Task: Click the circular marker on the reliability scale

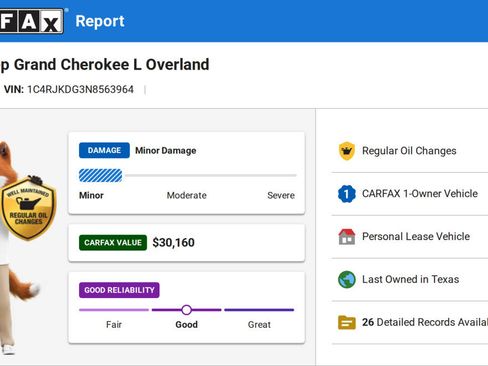Action: coord(187,310)
